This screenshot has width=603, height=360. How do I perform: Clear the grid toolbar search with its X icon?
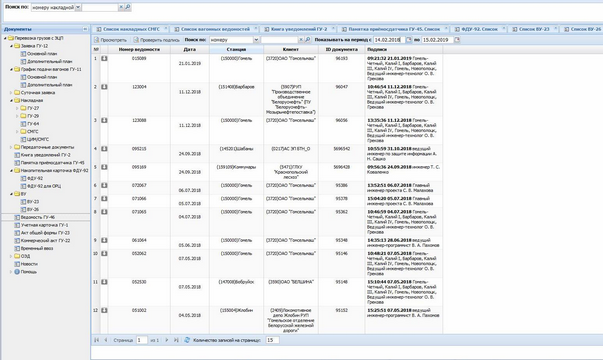point(301,40)
